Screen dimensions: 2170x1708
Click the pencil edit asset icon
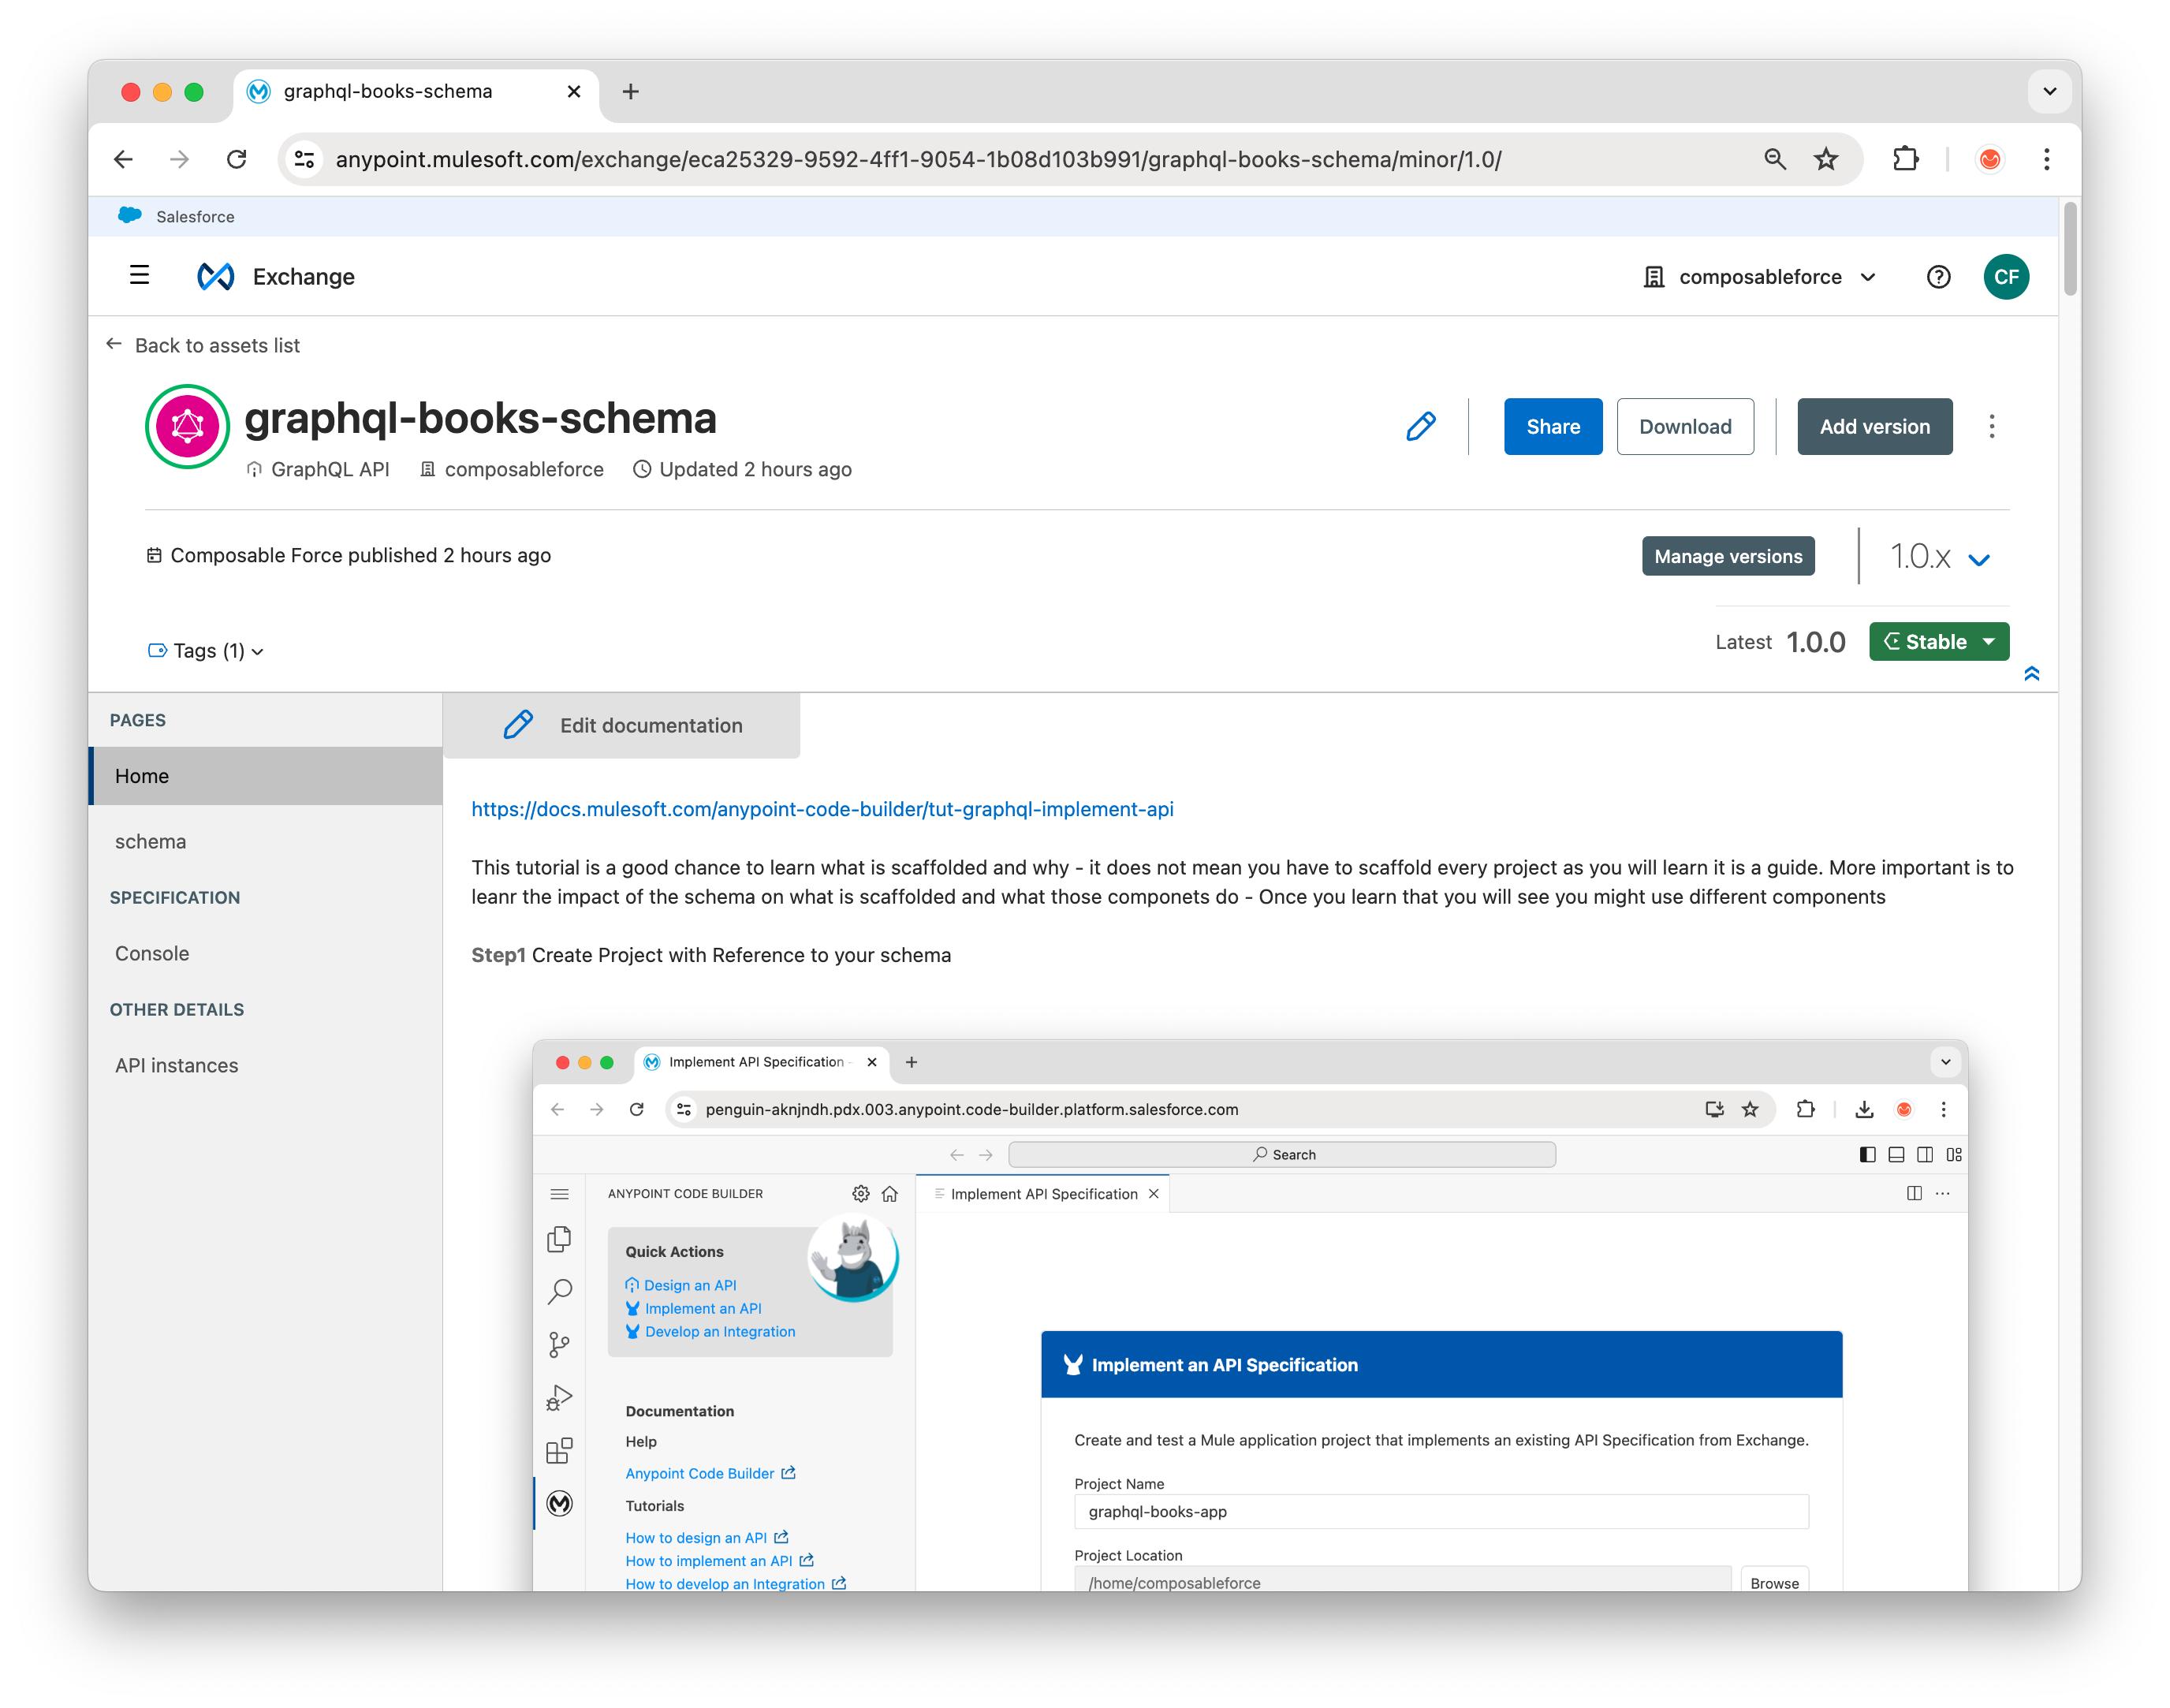pyautogui.click(x=1420, y=427)
